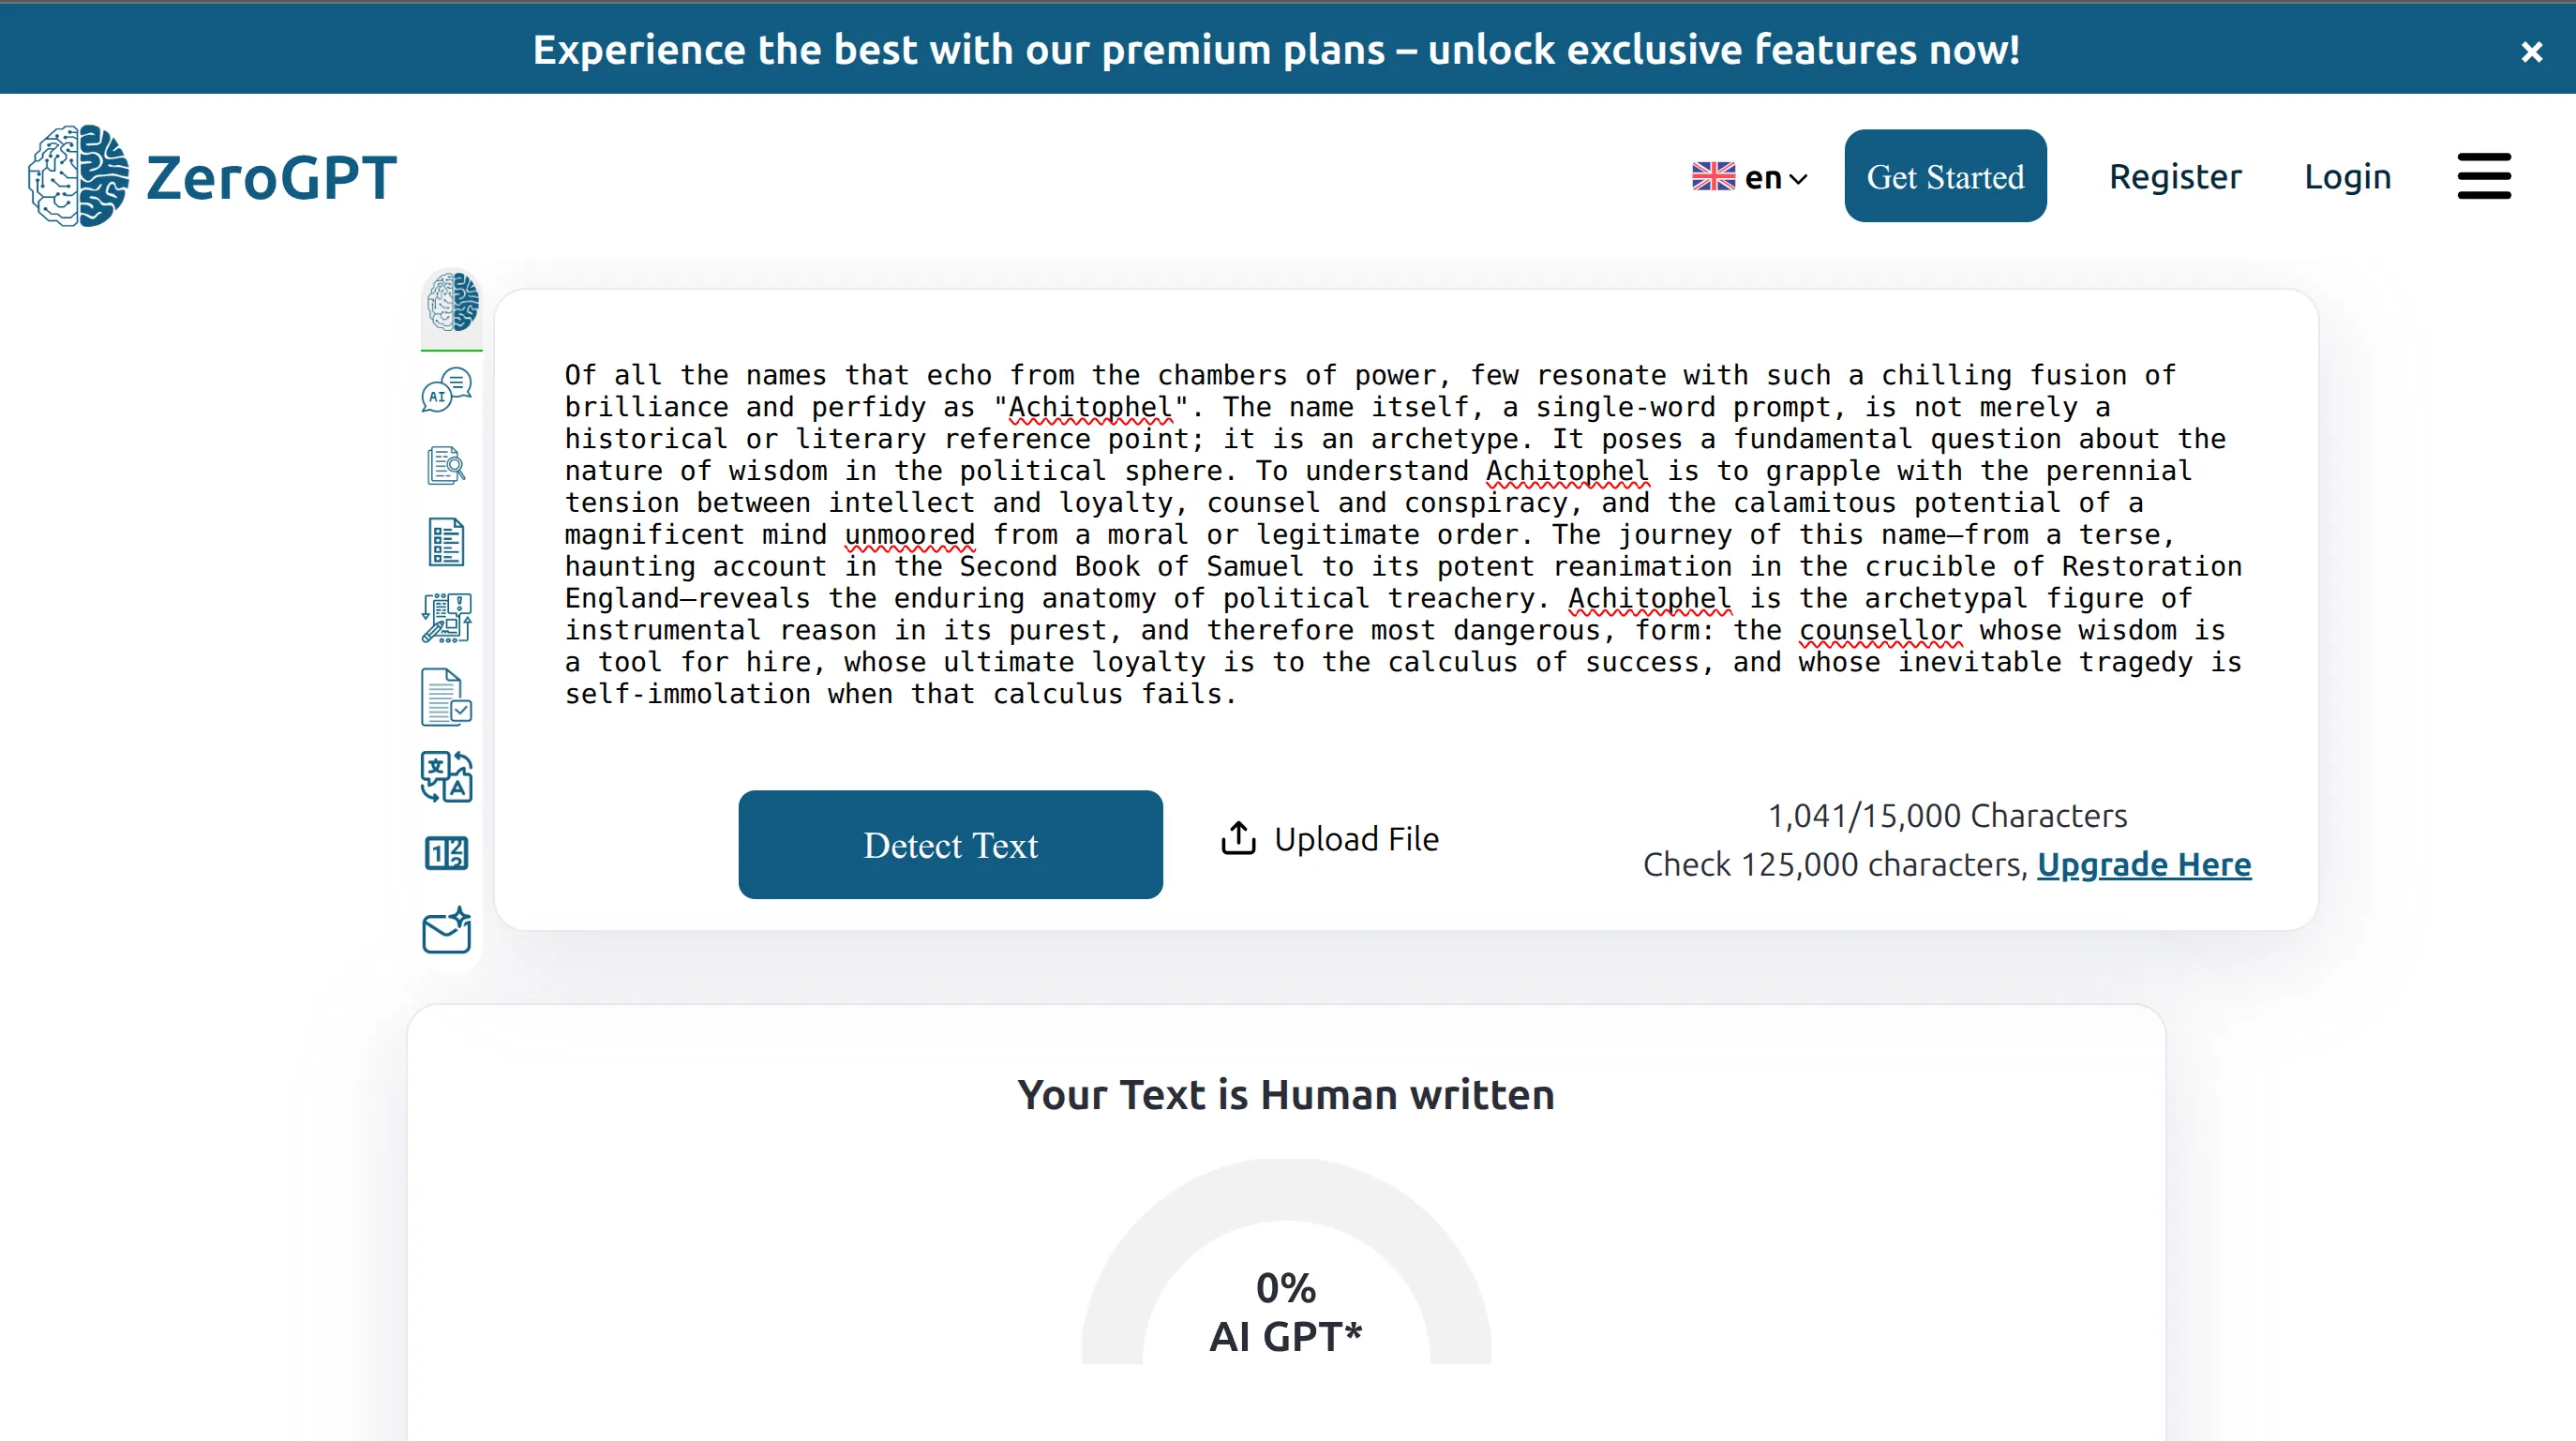2576x1441 pixels.
Task: Expand the en language dropdown
Action: (x=1750, y=177)
